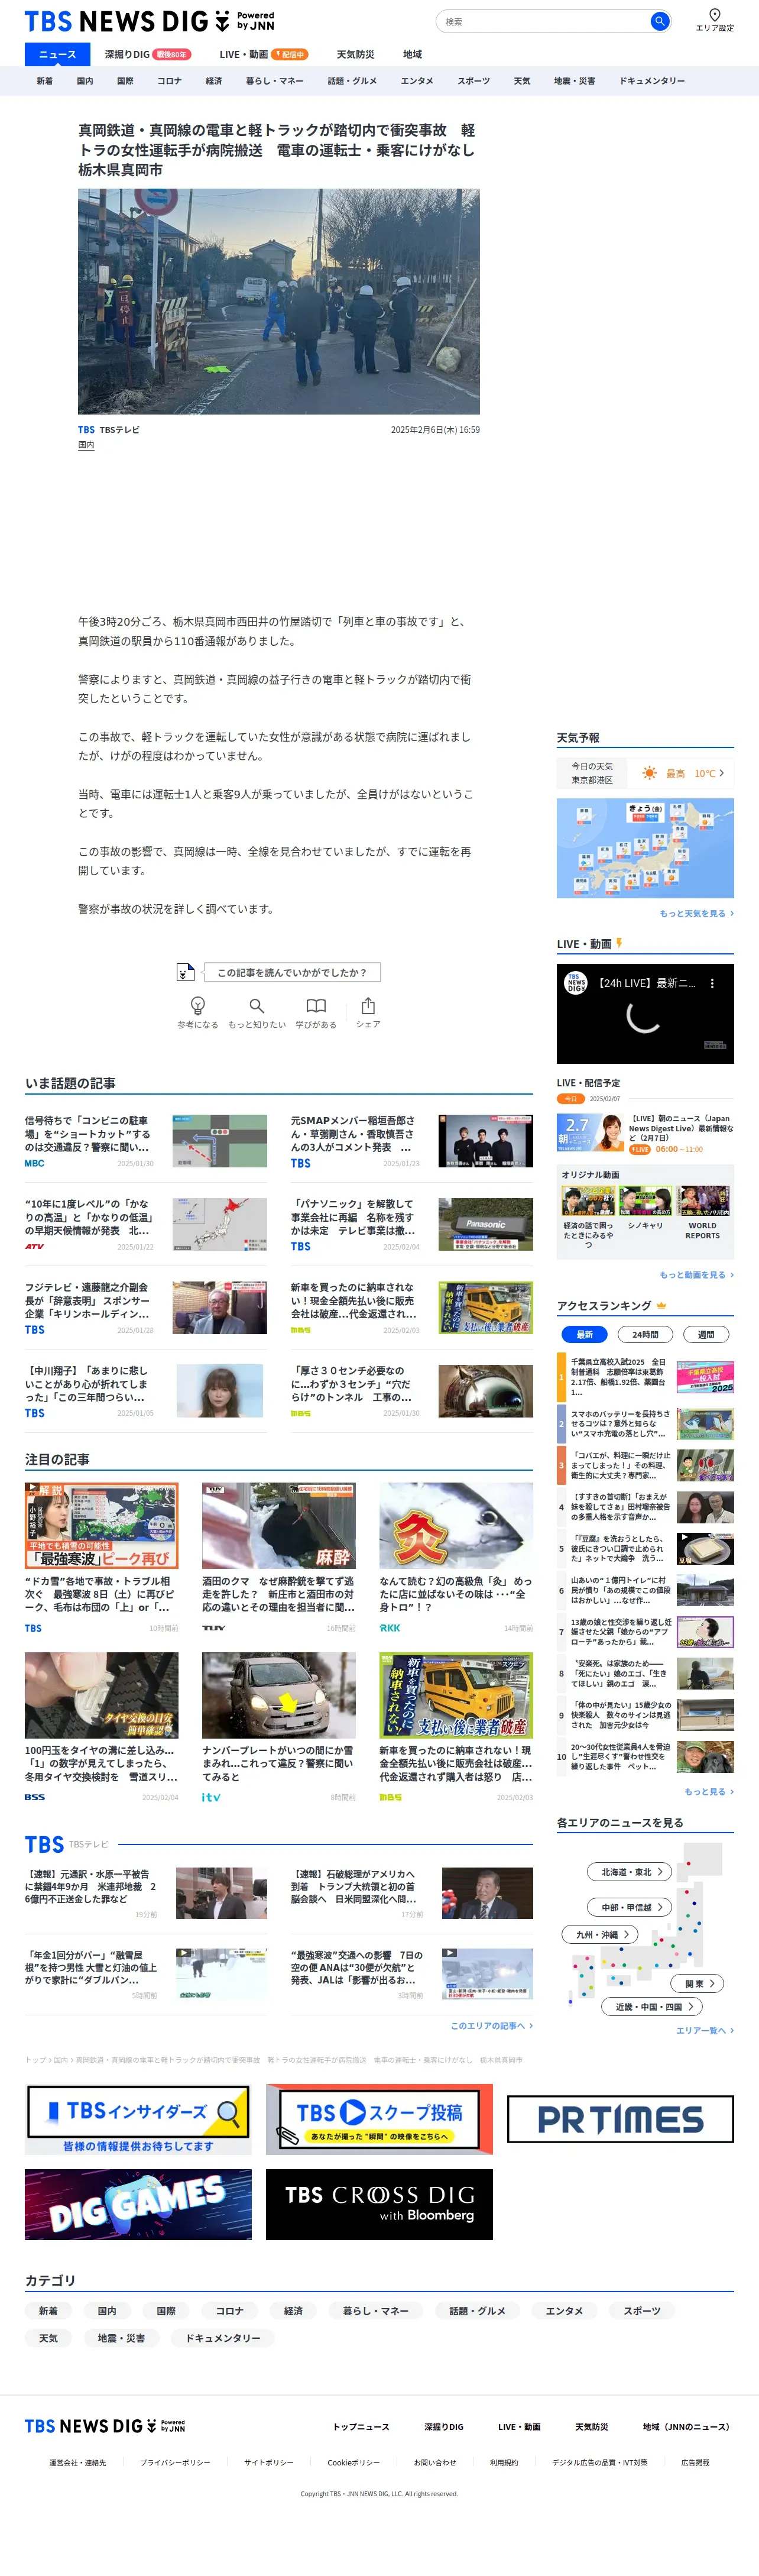
Task: Click the エリア一覧へ link
Action: point(704,2030)
